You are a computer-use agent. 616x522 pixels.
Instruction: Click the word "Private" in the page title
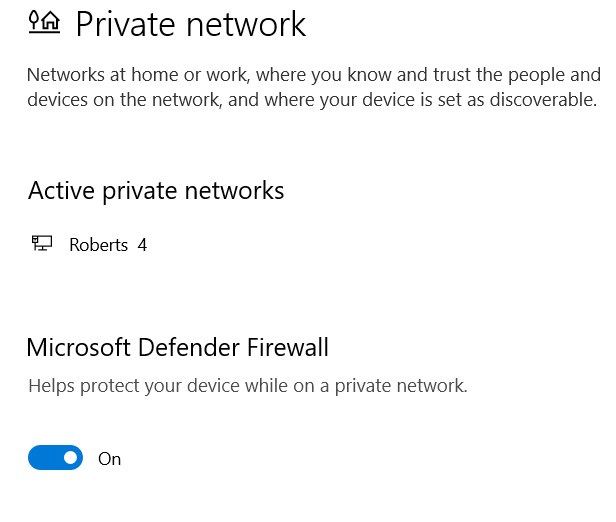pyautogui.click(x=124, y=24)
